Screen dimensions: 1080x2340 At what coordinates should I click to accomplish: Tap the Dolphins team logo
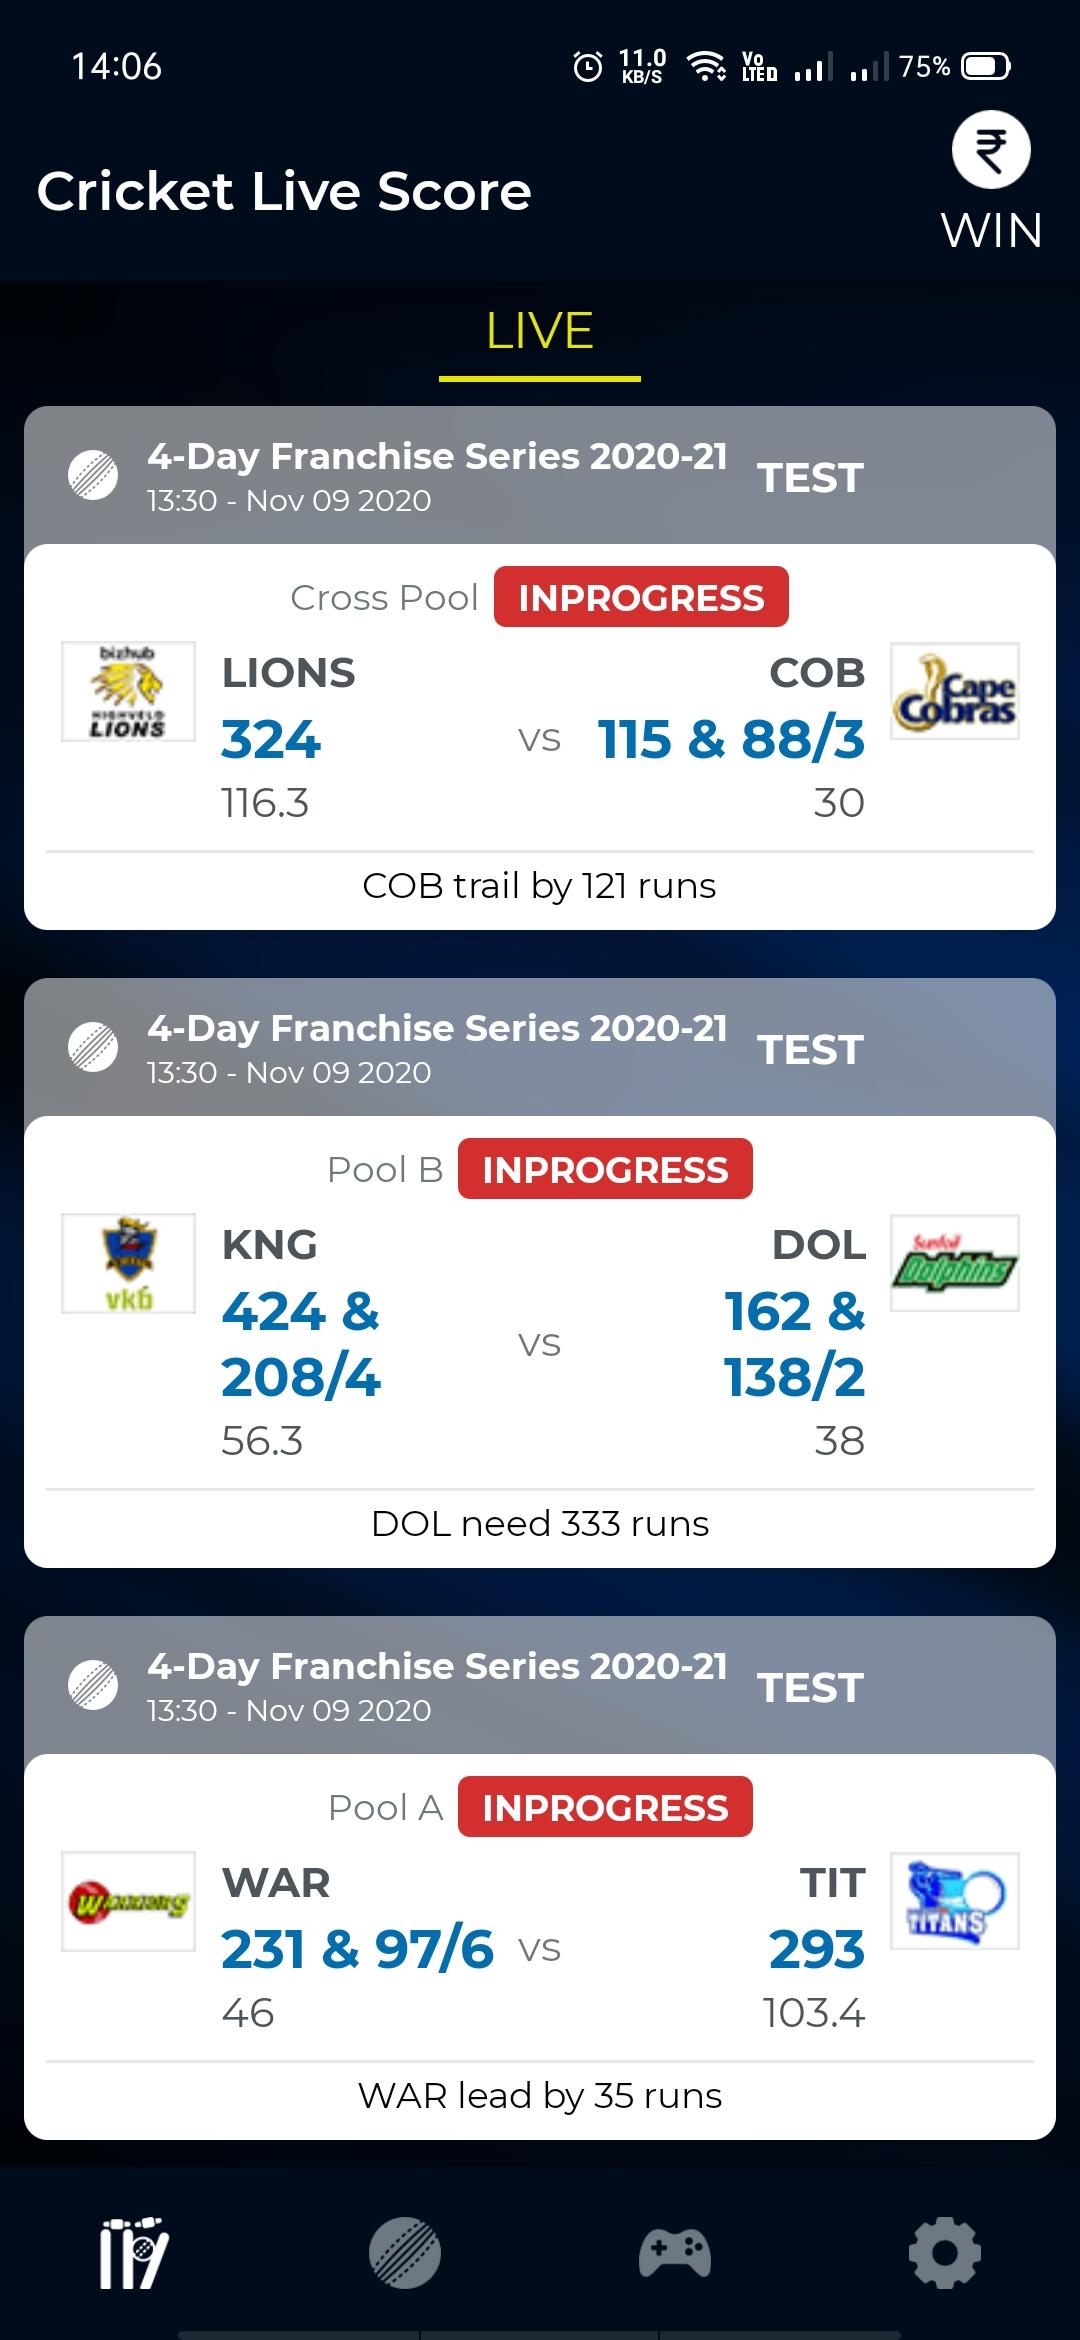pos(955,1263)
